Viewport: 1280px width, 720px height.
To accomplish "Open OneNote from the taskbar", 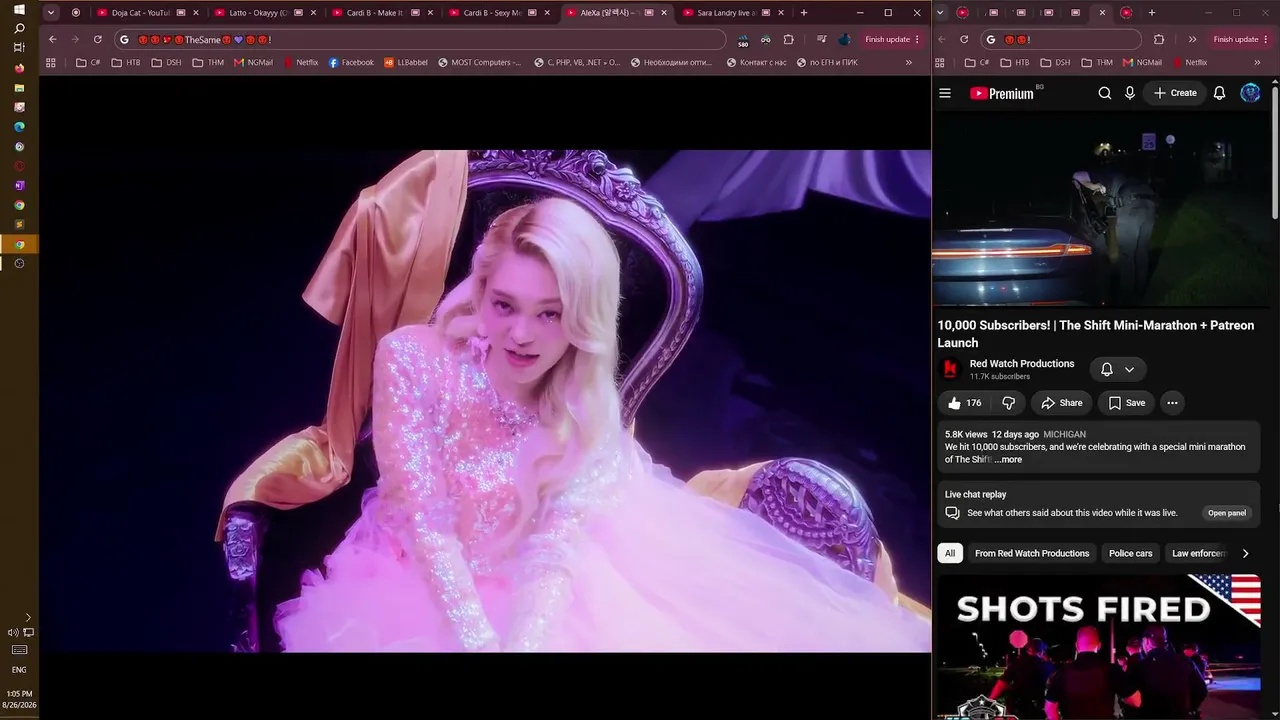I will (x=19, y=185).
